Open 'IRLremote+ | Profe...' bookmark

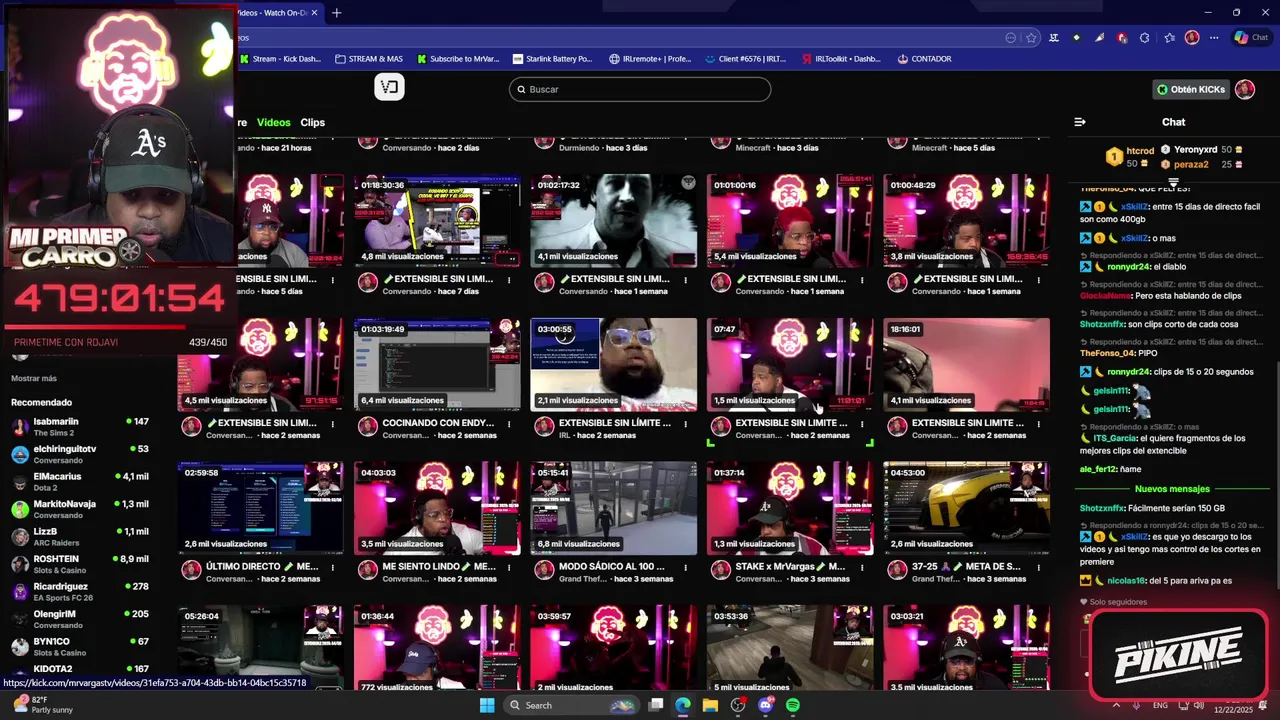pos(650,59)
